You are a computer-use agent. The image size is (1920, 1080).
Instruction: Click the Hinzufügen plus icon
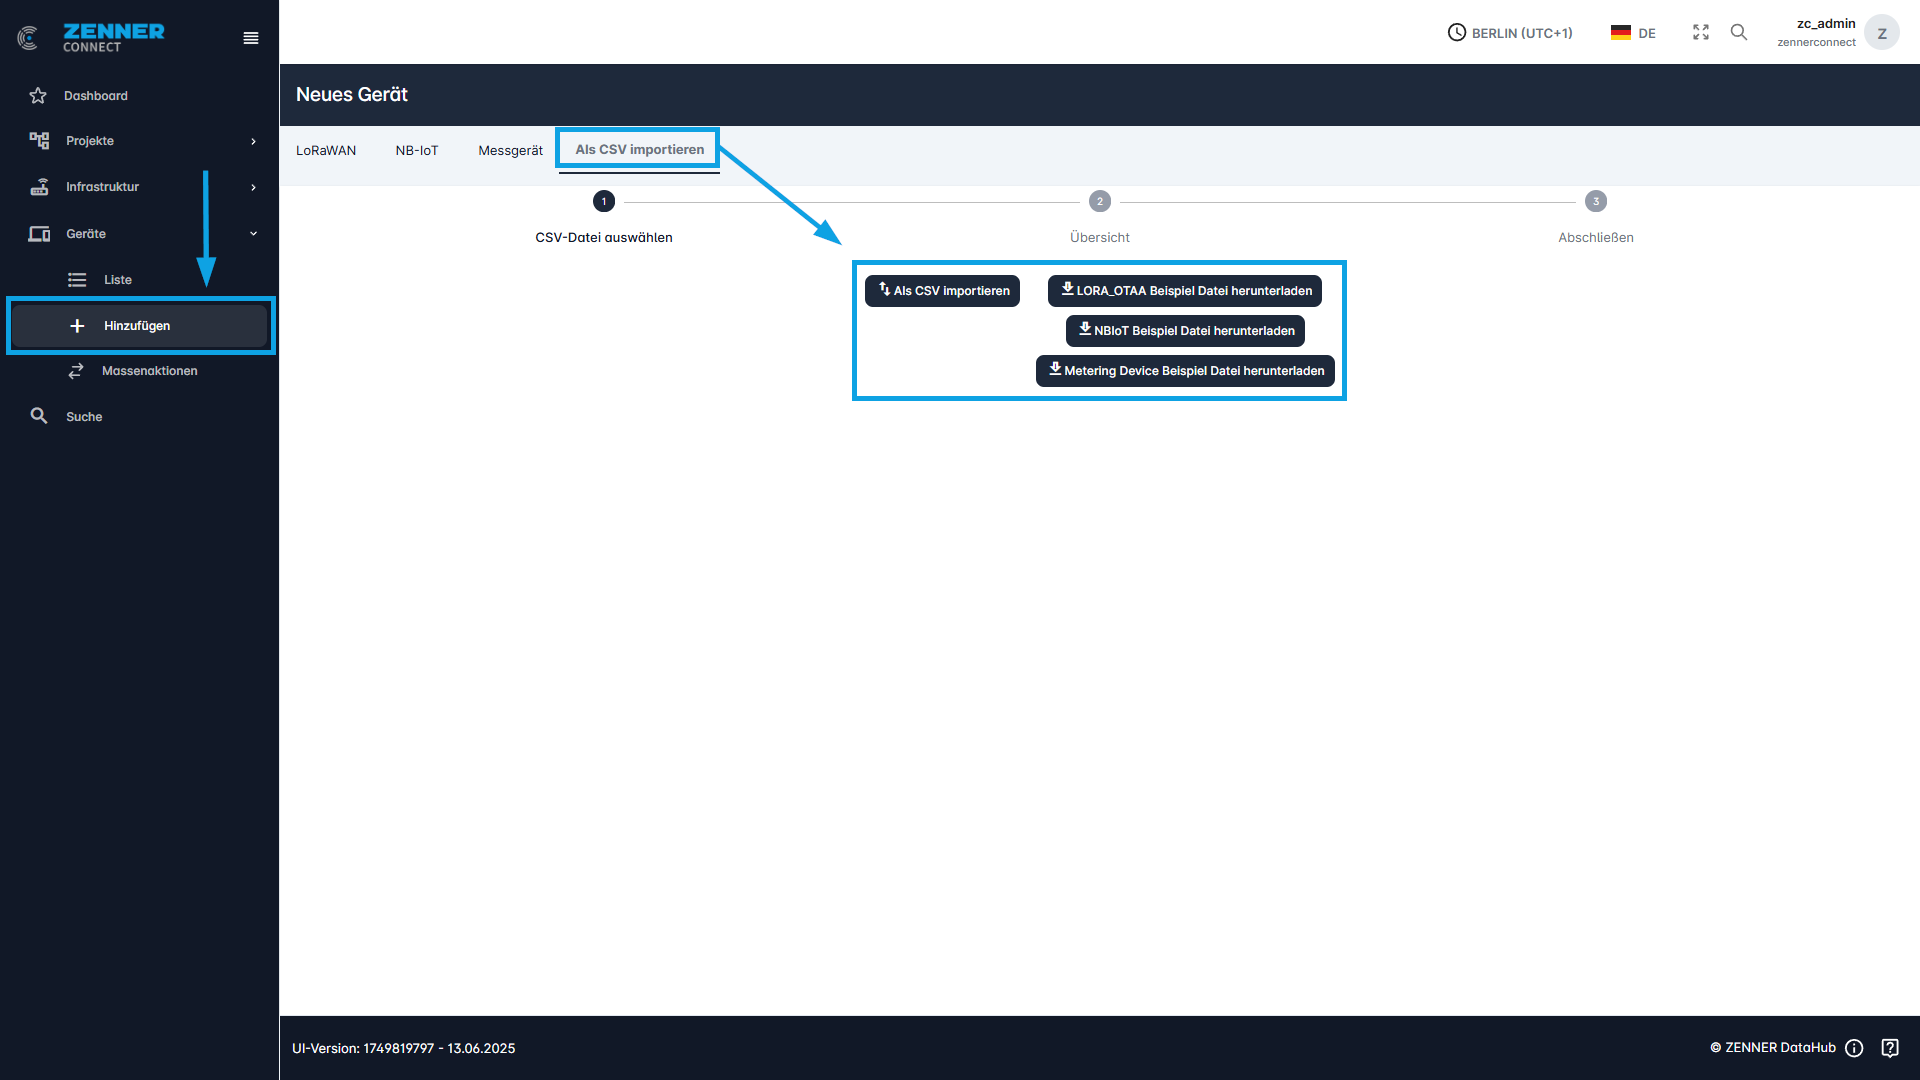click(x=78, y=324)
